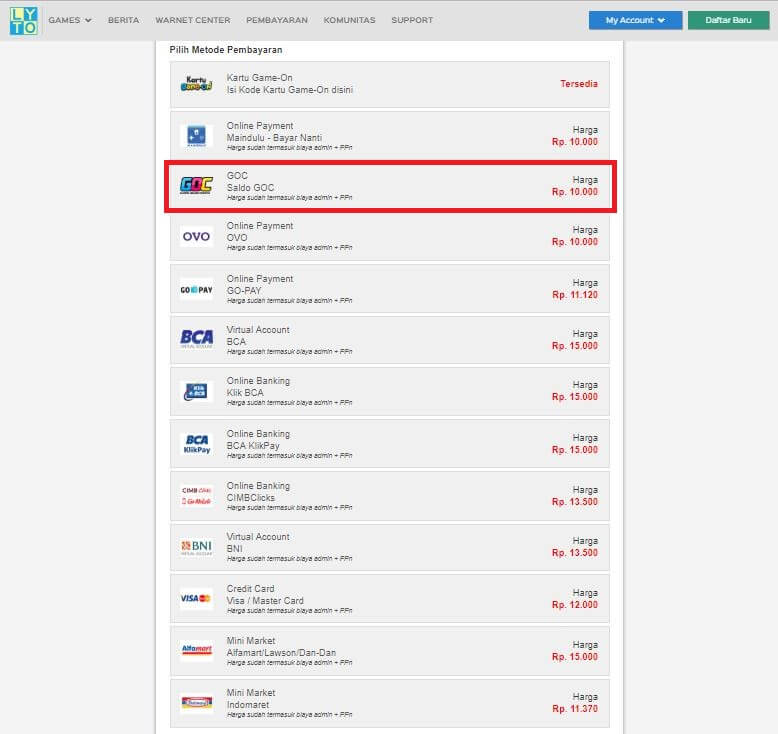This screenshot has width=778, height=734.
Task: Select 'BCA KlikPay' text
Action: [253, 446]
